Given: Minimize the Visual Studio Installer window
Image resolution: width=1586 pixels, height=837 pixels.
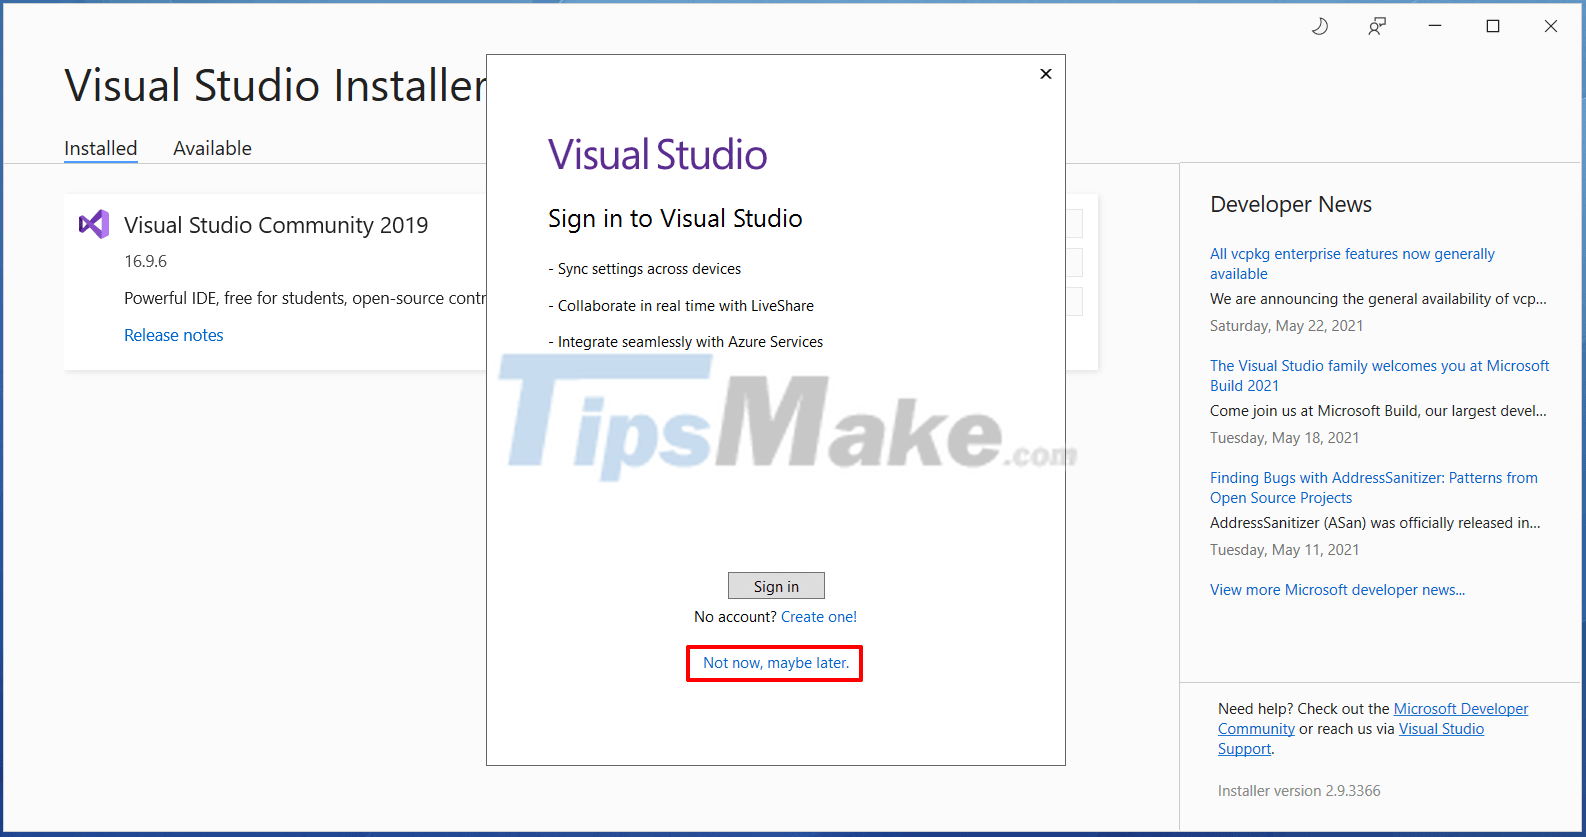Looking at the screenshot, I should [1435, 27].
